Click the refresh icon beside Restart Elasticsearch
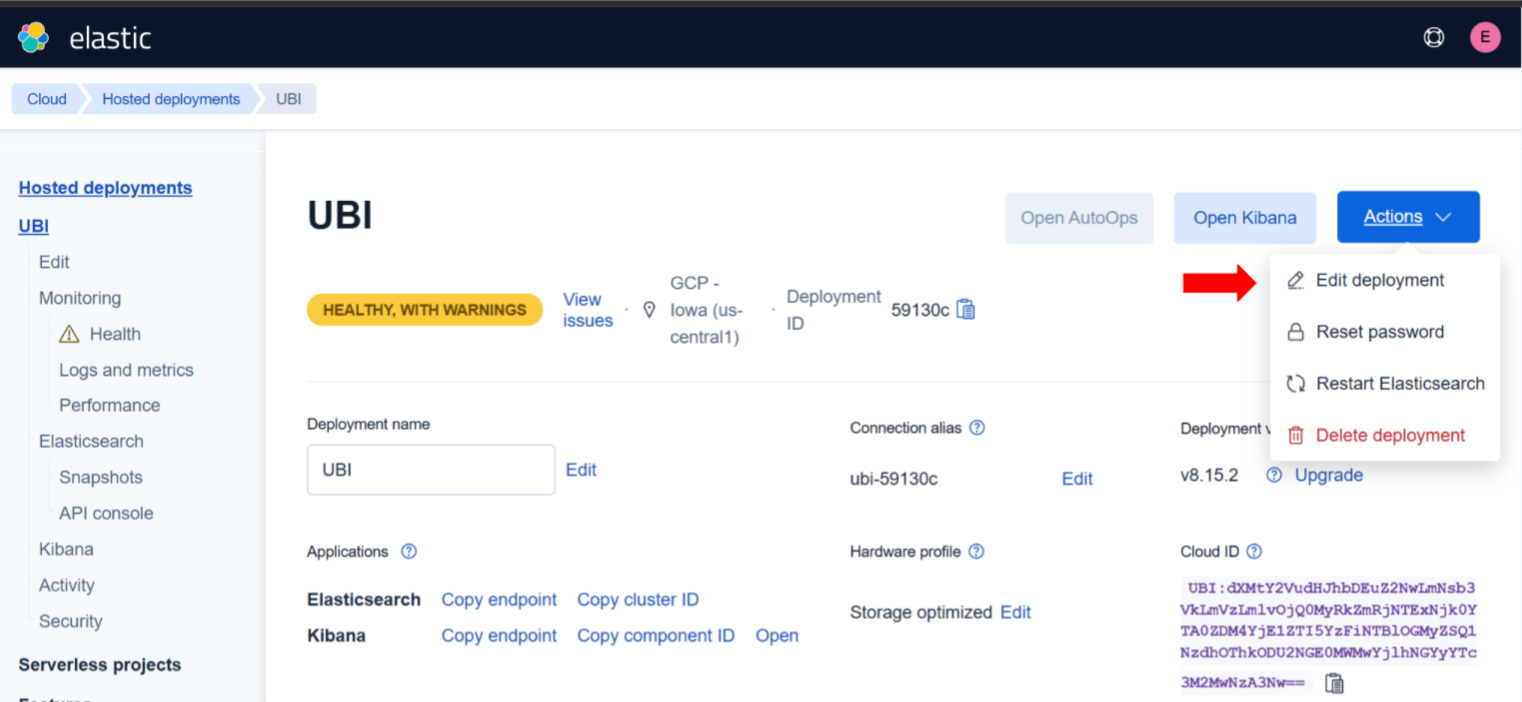The image size is (1522, 702). coord(1295,384)
